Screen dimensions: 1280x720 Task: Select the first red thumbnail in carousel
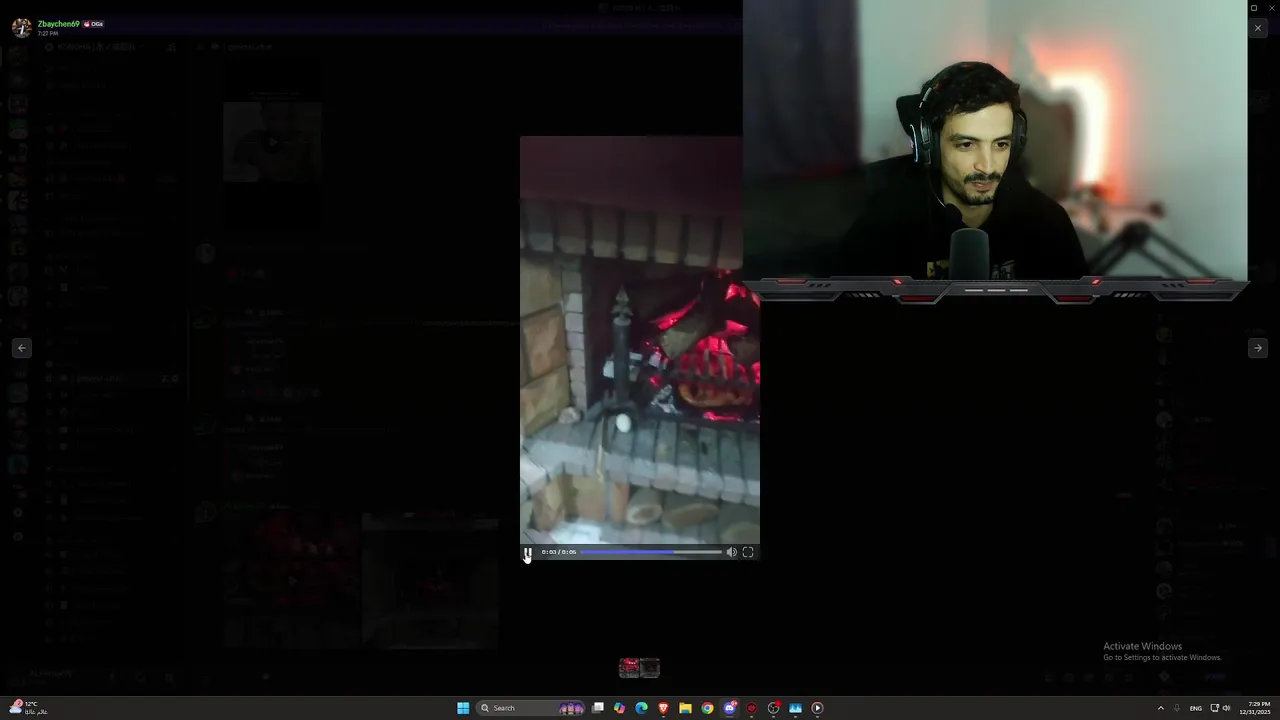pyautogui.click(x=629, y=667)
